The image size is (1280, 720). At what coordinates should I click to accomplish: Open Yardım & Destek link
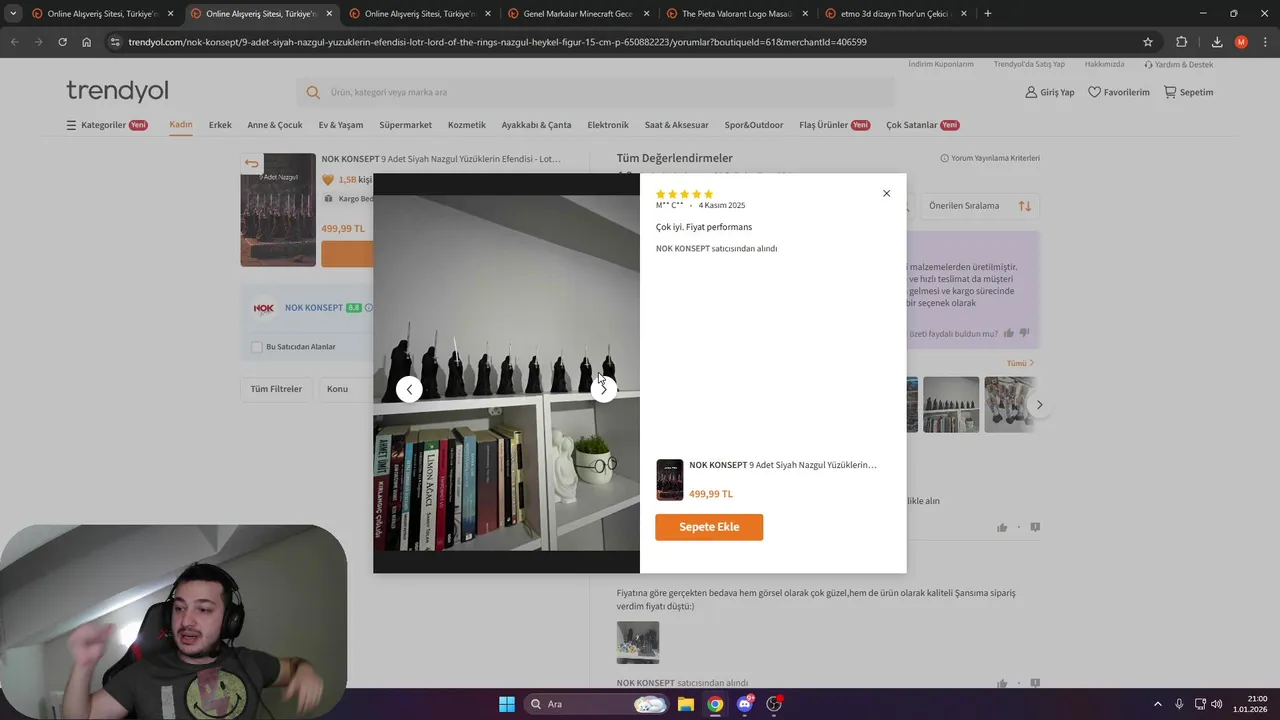tap(1179, 64)
